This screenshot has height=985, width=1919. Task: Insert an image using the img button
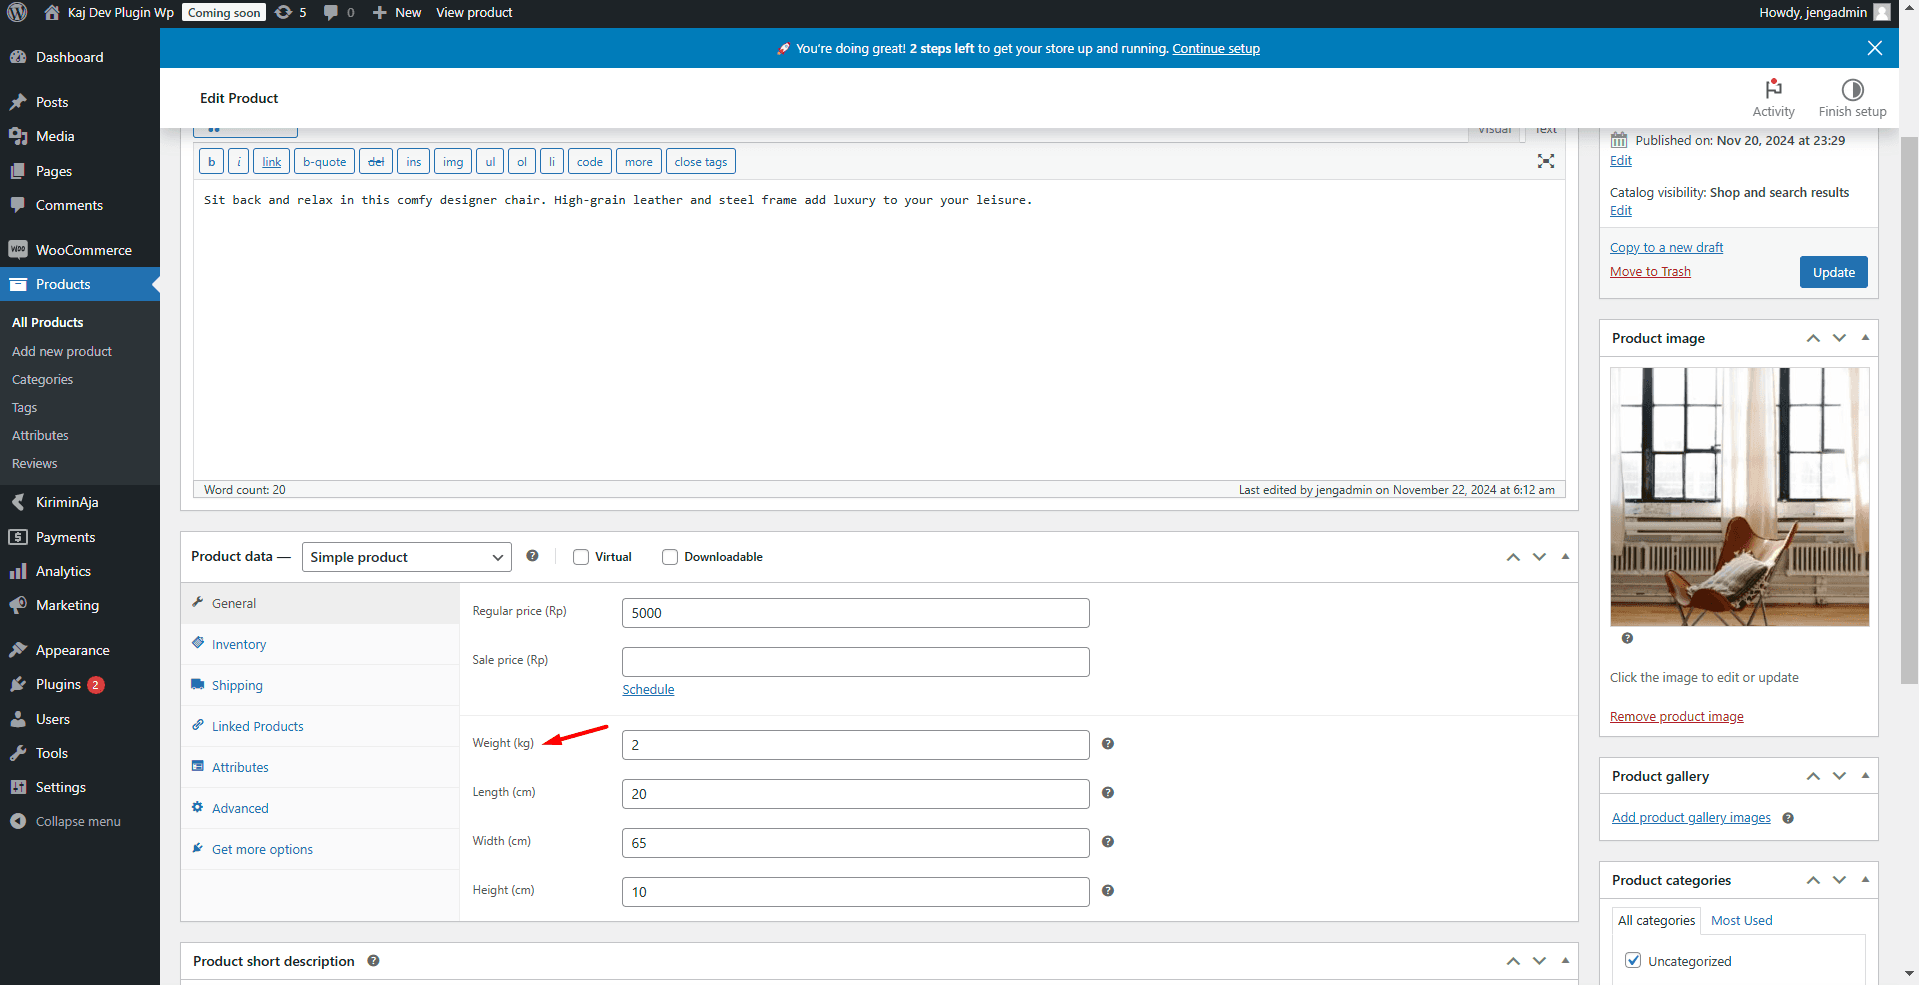(453, 161)
